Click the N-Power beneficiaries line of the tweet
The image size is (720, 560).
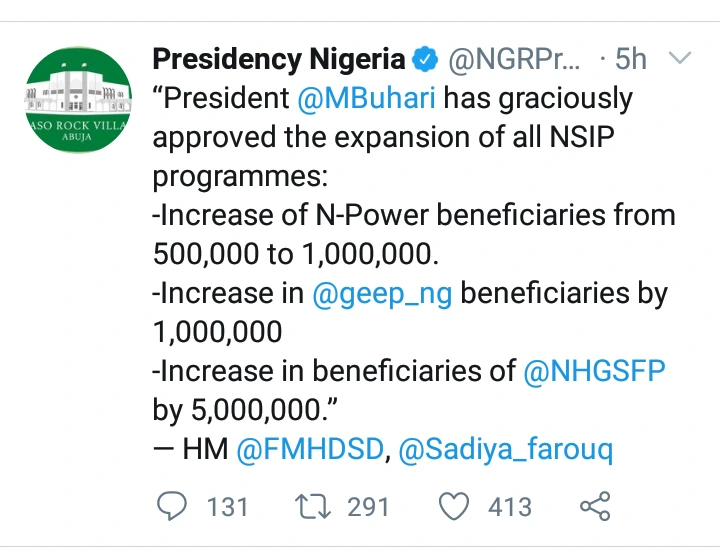point(413,234)
